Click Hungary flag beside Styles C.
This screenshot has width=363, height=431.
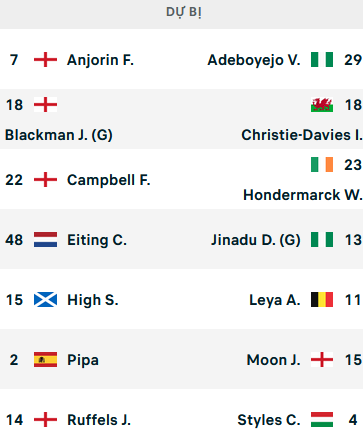(x=322, y=420)
